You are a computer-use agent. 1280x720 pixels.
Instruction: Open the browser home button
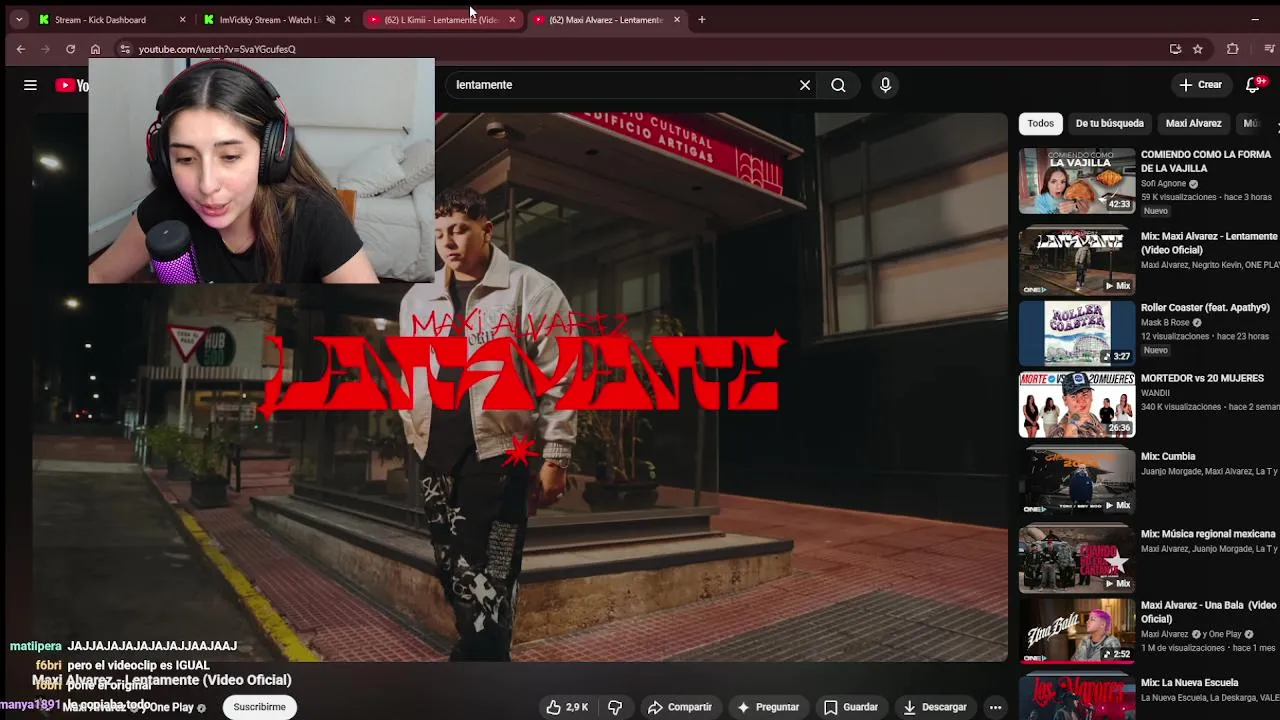(95, 49)
